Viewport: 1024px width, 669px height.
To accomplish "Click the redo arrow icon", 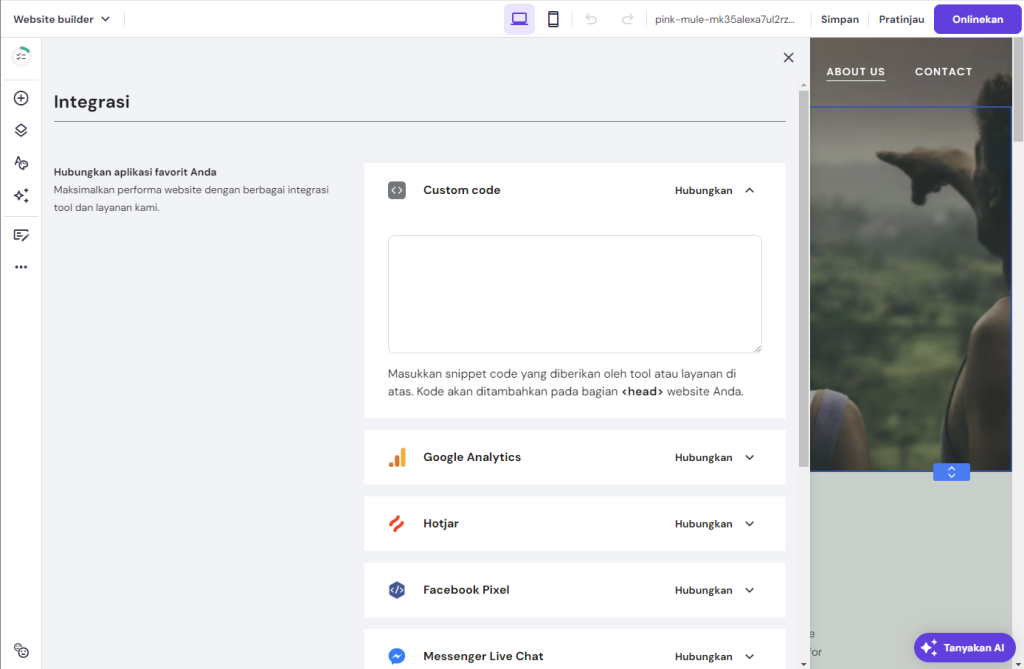I will coord(625,18).
